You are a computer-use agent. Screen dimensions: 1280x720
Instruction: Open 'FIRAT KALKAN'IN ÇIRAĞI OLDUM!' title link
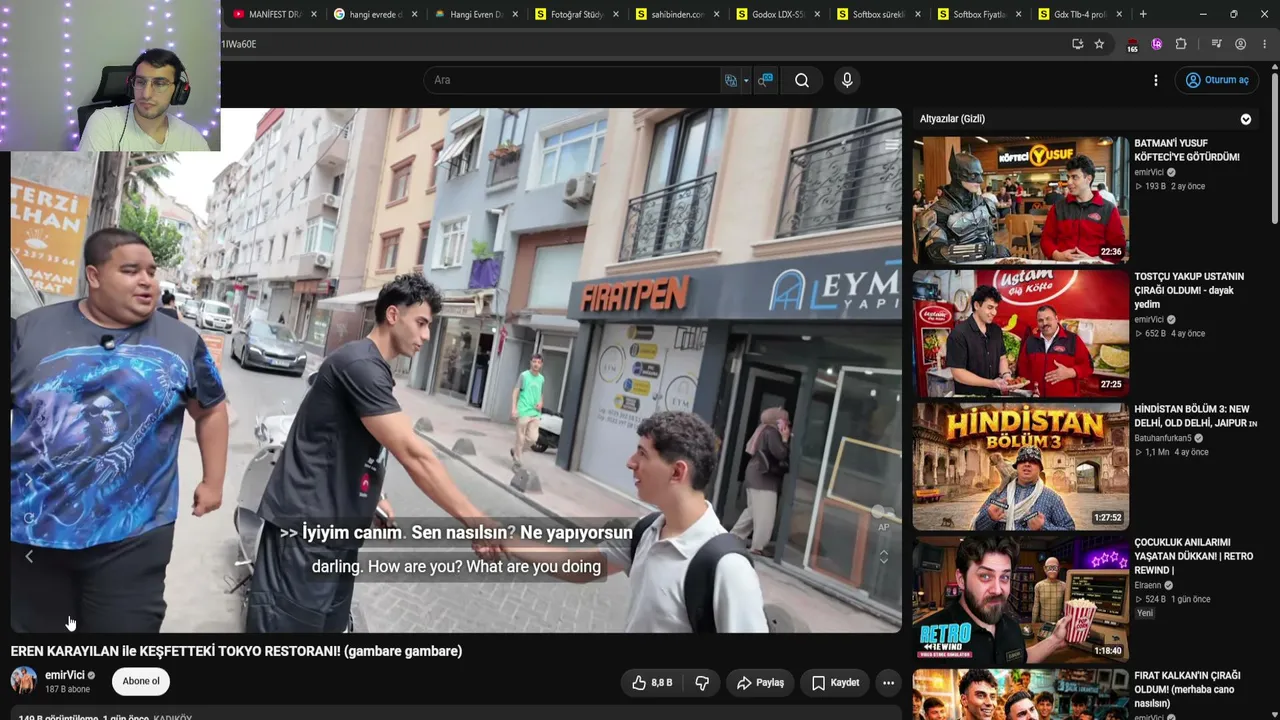pos(1187,689)
